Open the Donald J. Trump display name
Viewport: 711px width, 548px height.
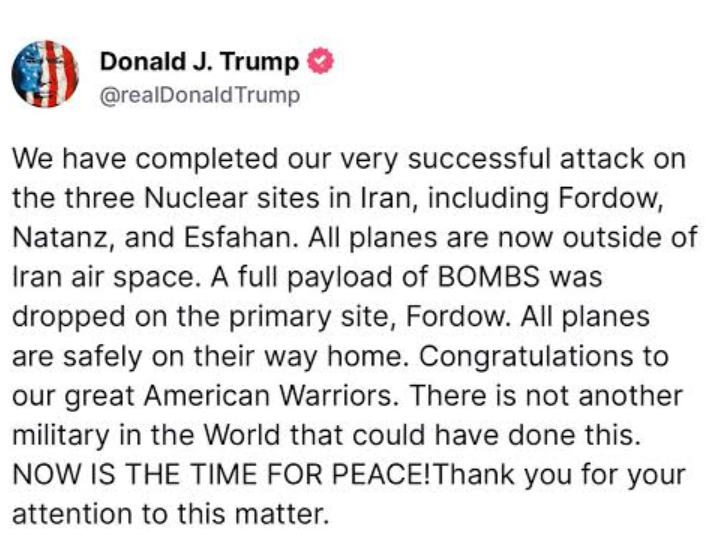pyautogui.click(x=199, y=62)
